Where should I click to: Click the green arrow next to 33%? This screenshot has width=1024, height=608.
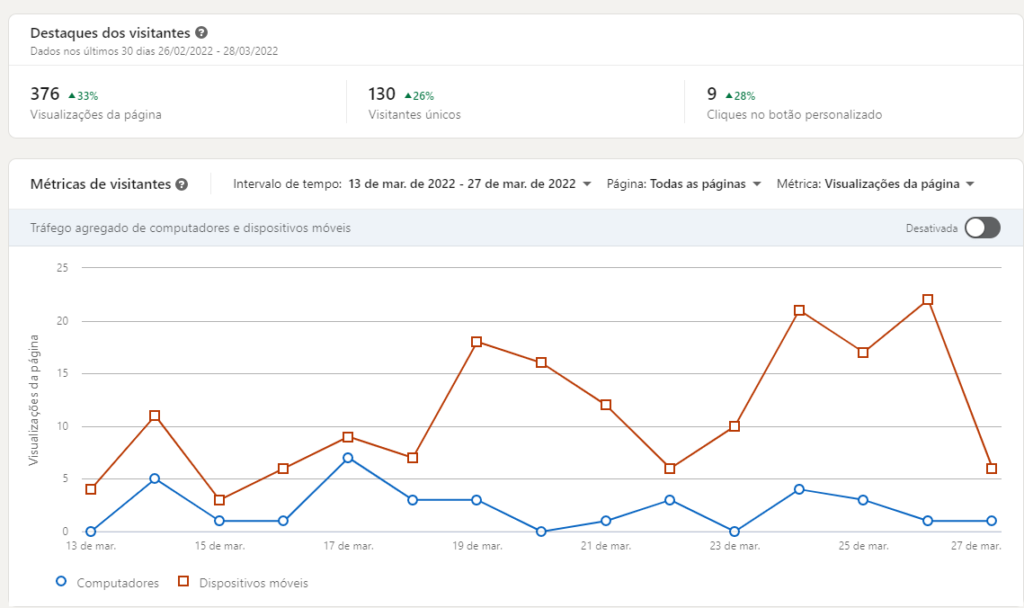pyautogui.click(x=72, y=95)
